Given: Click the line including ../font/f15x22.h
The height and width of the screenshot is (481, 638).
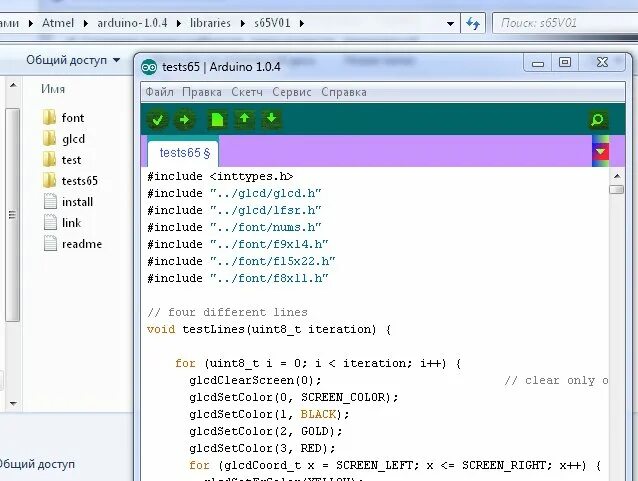Looking at the screenshot, I should [241, 261].
